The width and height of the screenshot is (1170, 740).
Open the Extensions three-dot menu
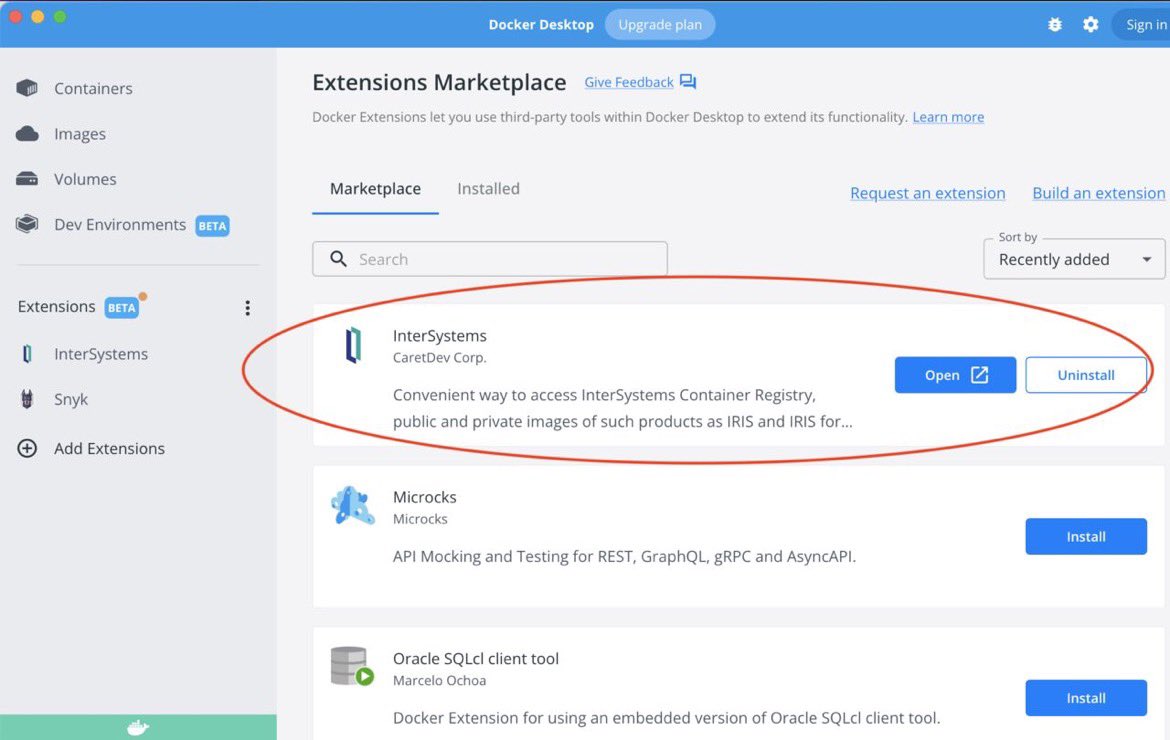(248, 308)
